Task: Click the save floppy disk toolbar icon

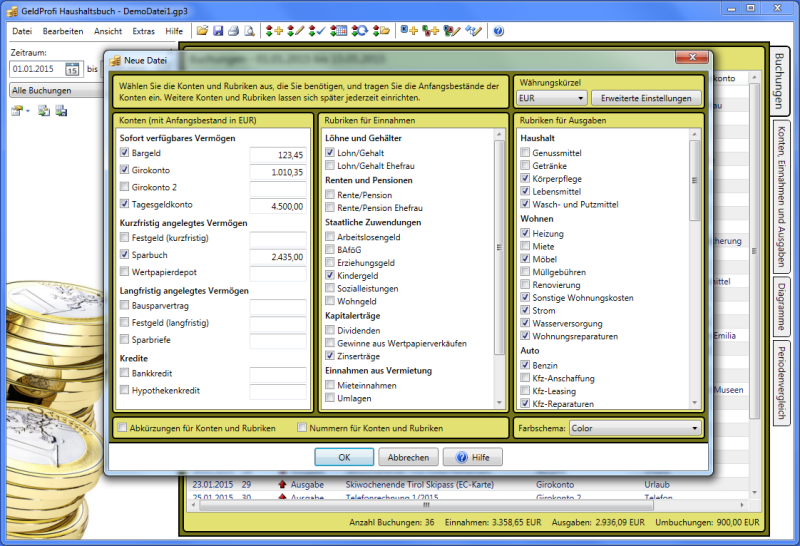Action: point(218,31)
